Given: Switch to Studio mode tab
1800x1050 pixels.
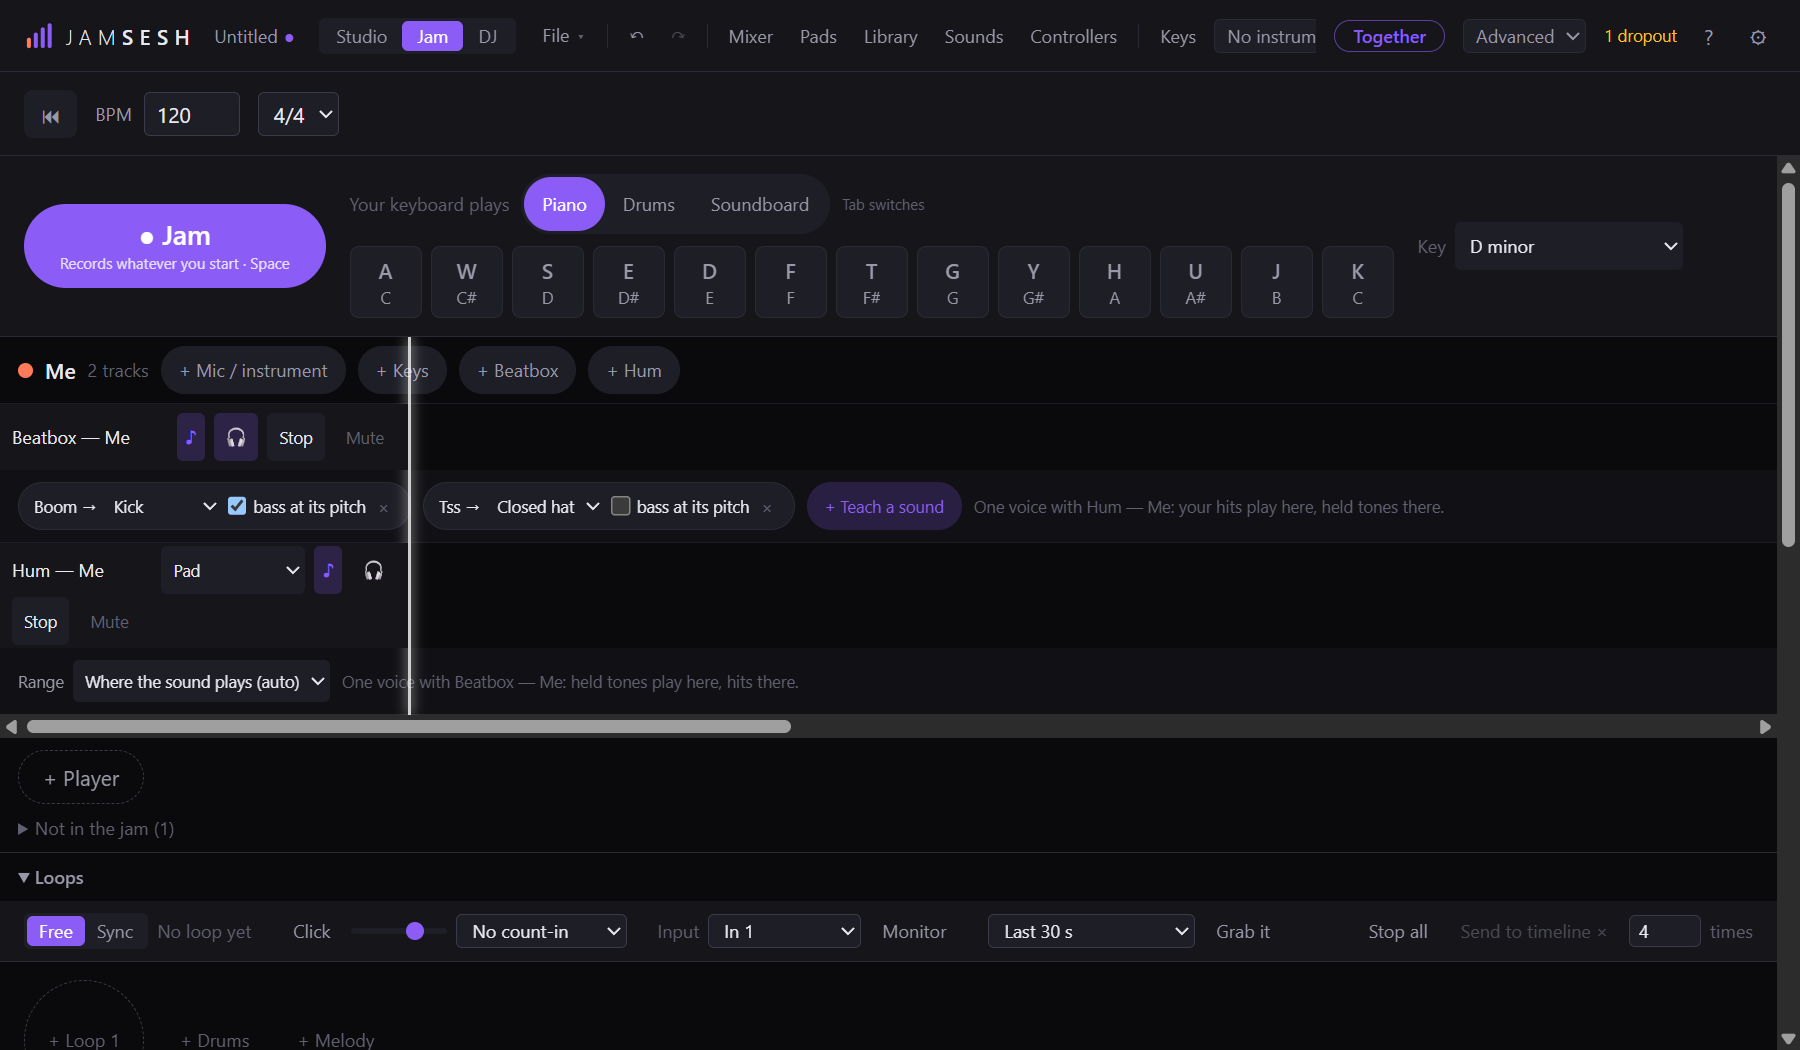Looking at the screenshot, I should point(361,37).
